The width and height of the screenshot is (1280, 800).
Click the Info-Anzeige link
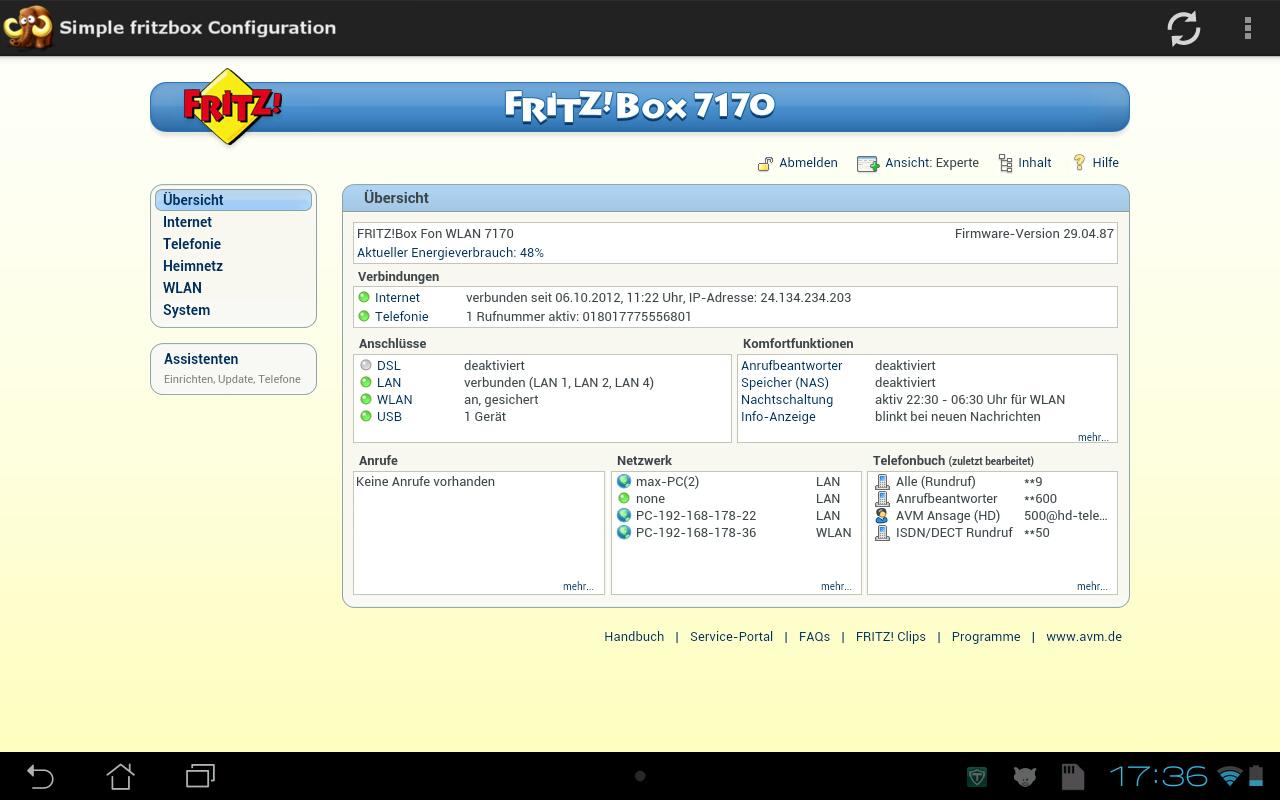click(778, 417)
